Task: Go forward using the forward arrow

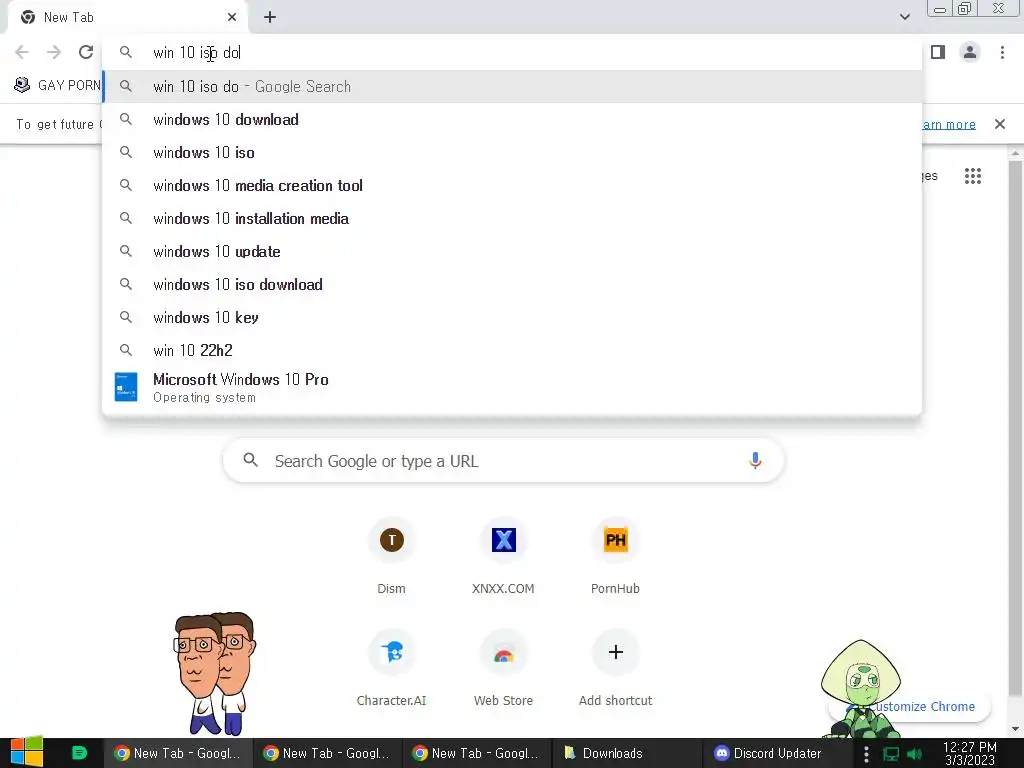Action: [x=54, y=52]
